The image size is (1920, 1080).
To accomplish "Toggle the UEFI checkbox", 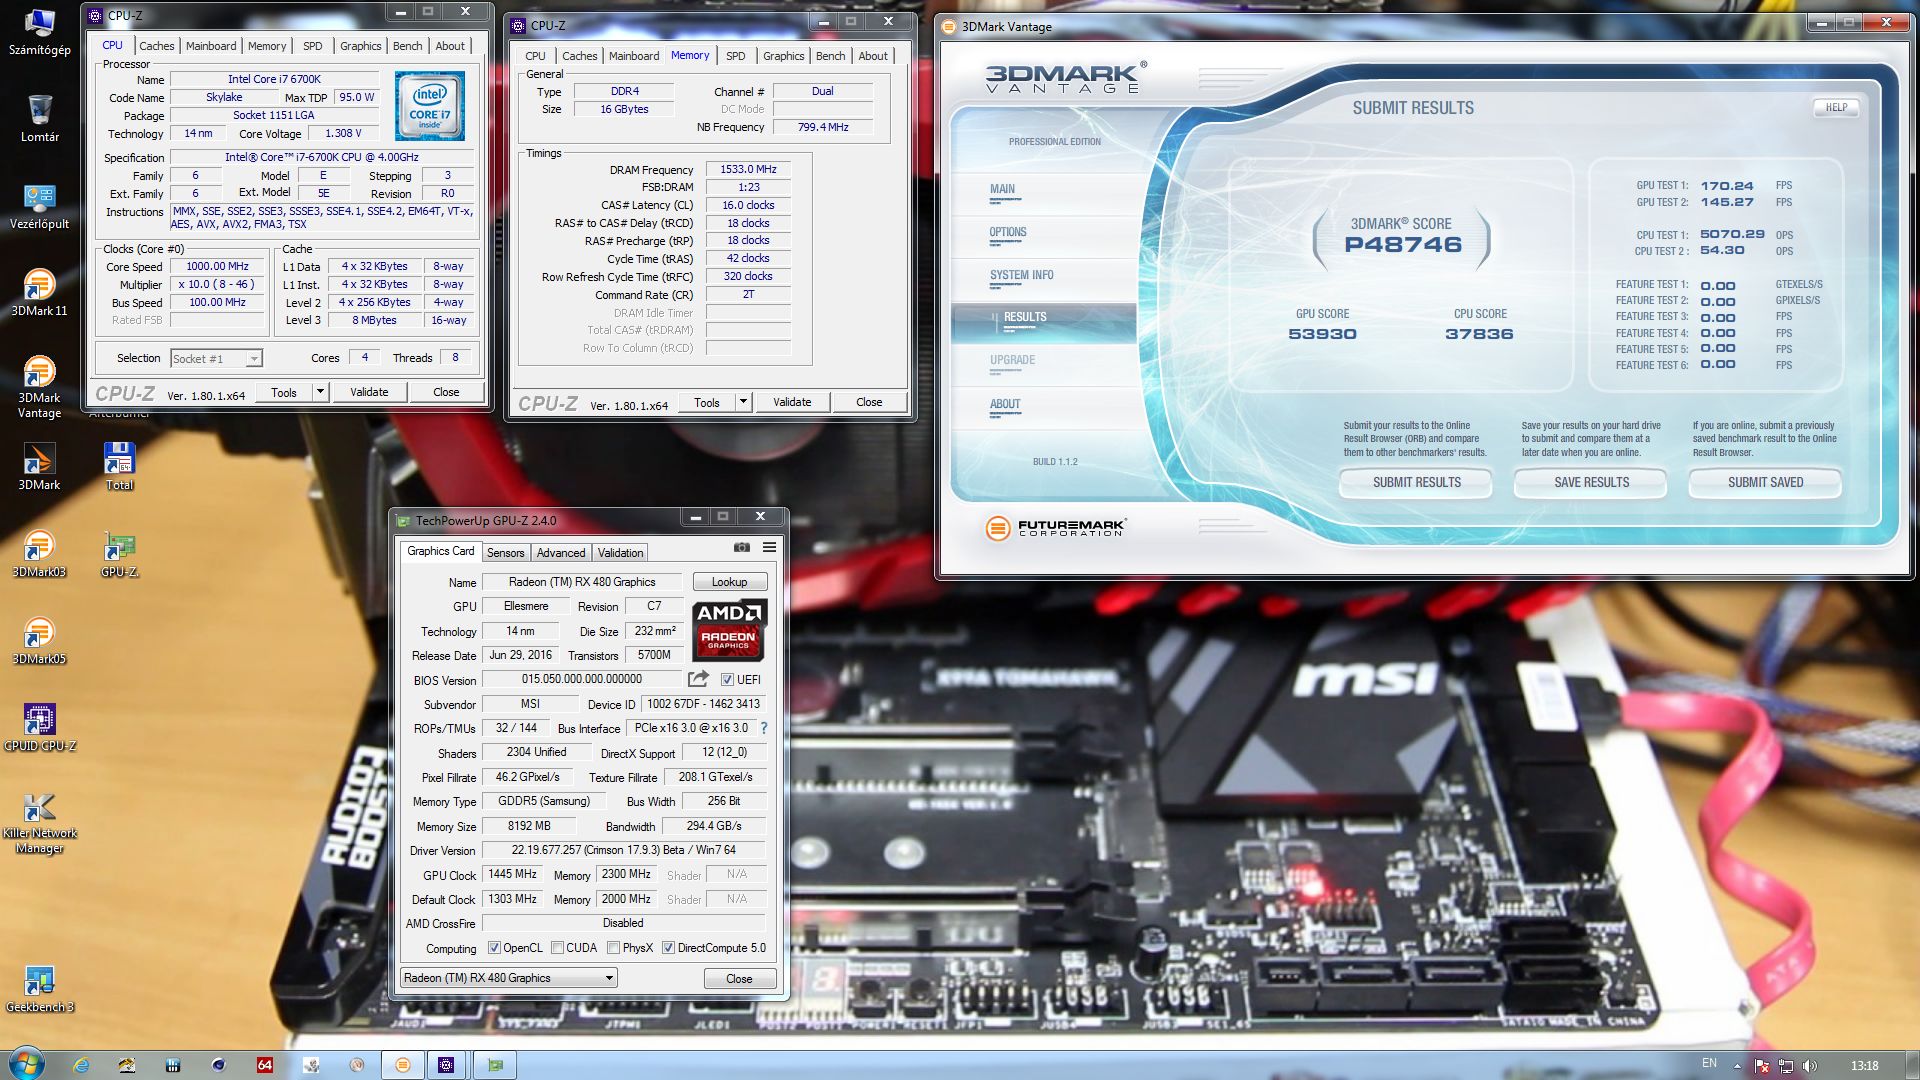I will (727, 680).
